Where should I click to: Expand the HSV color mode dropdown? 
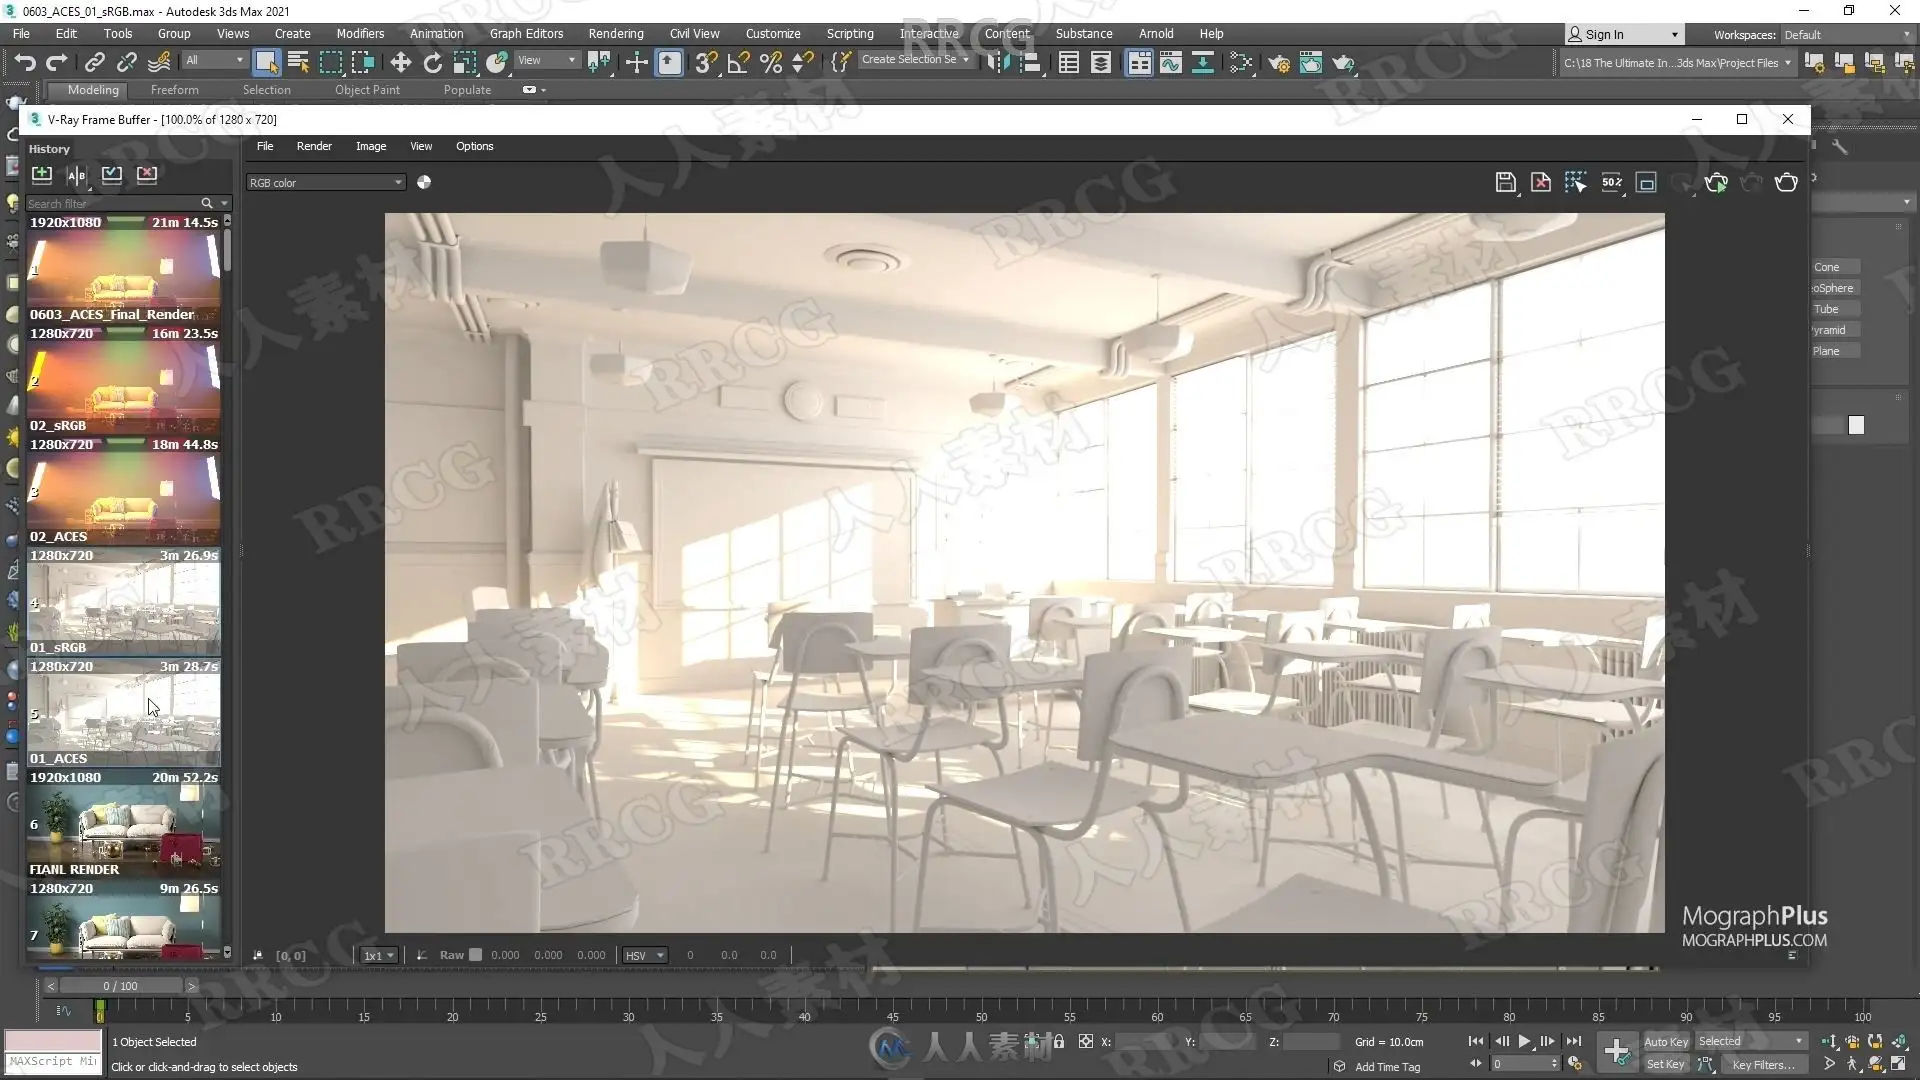pyautogui.click(x=644, y=955)
